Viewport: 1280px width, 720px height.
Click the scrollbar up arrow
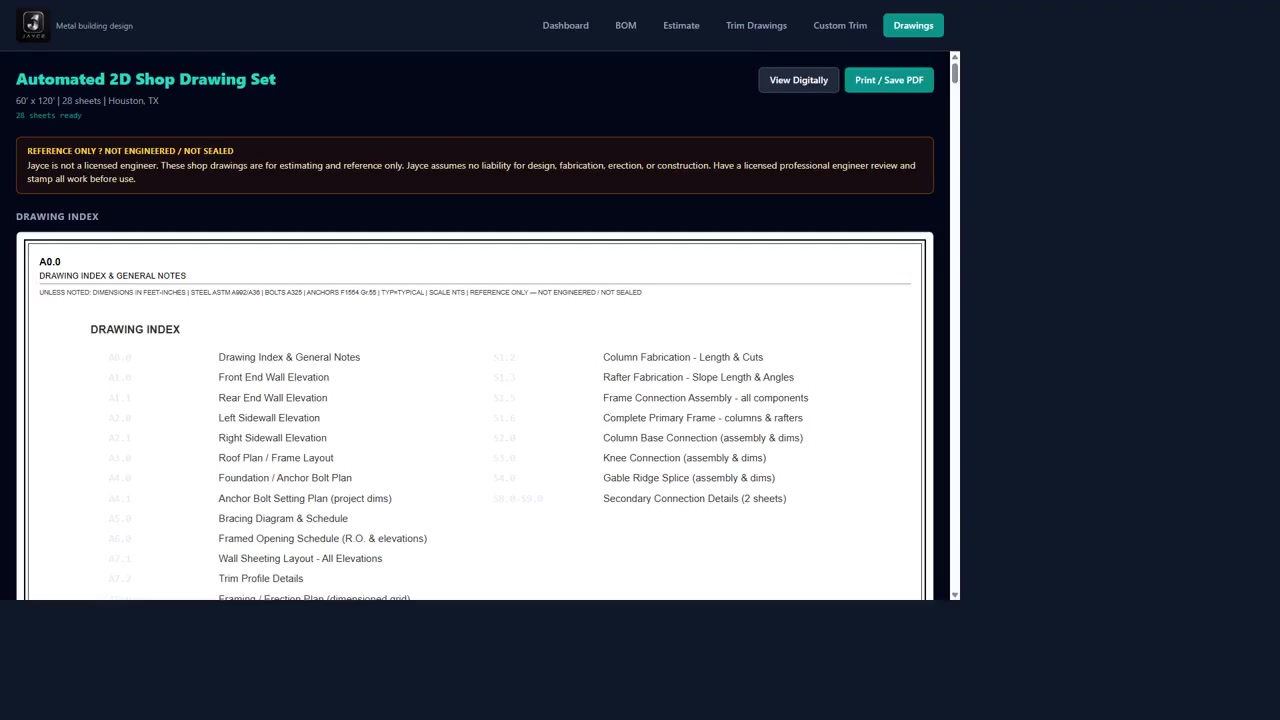click(955, 57)
